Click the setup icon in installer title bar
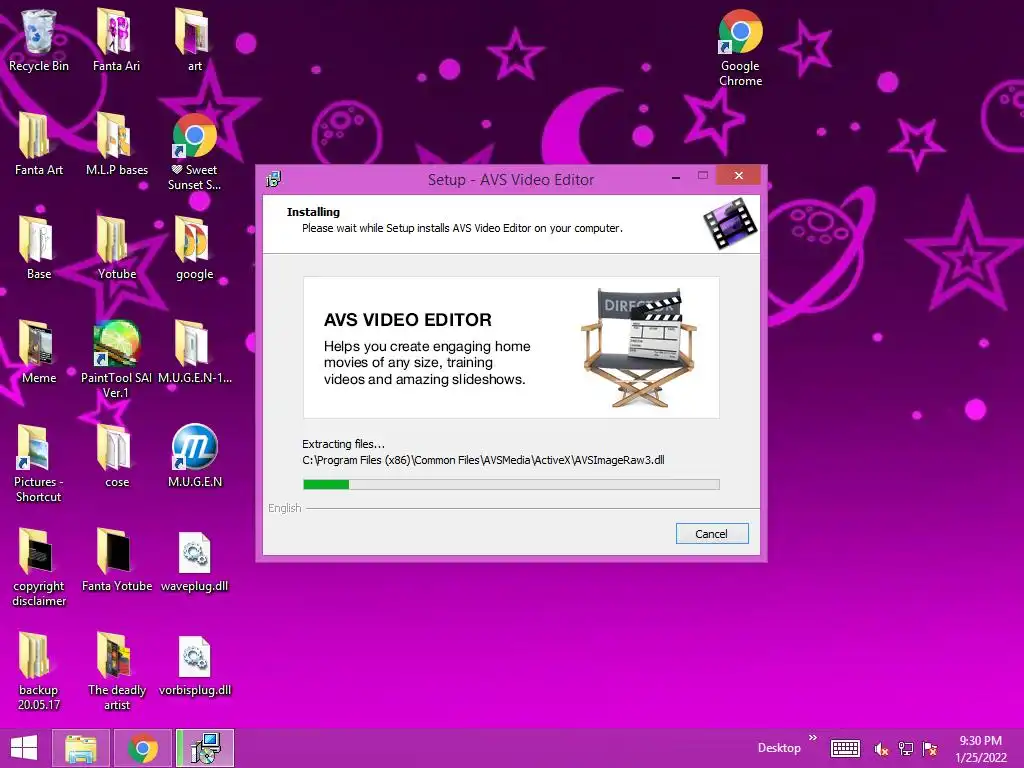This screenshot has height=768, width=1024. [274, 179]
